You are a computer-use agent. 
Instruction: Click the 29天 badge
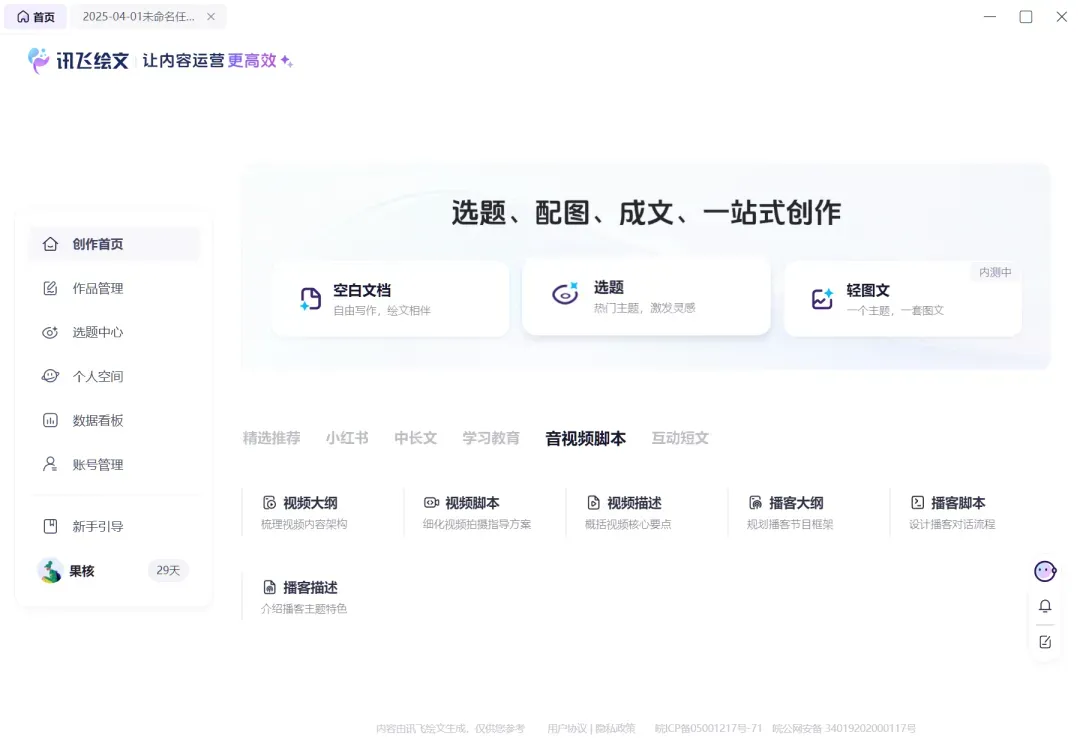pos(168,570)
